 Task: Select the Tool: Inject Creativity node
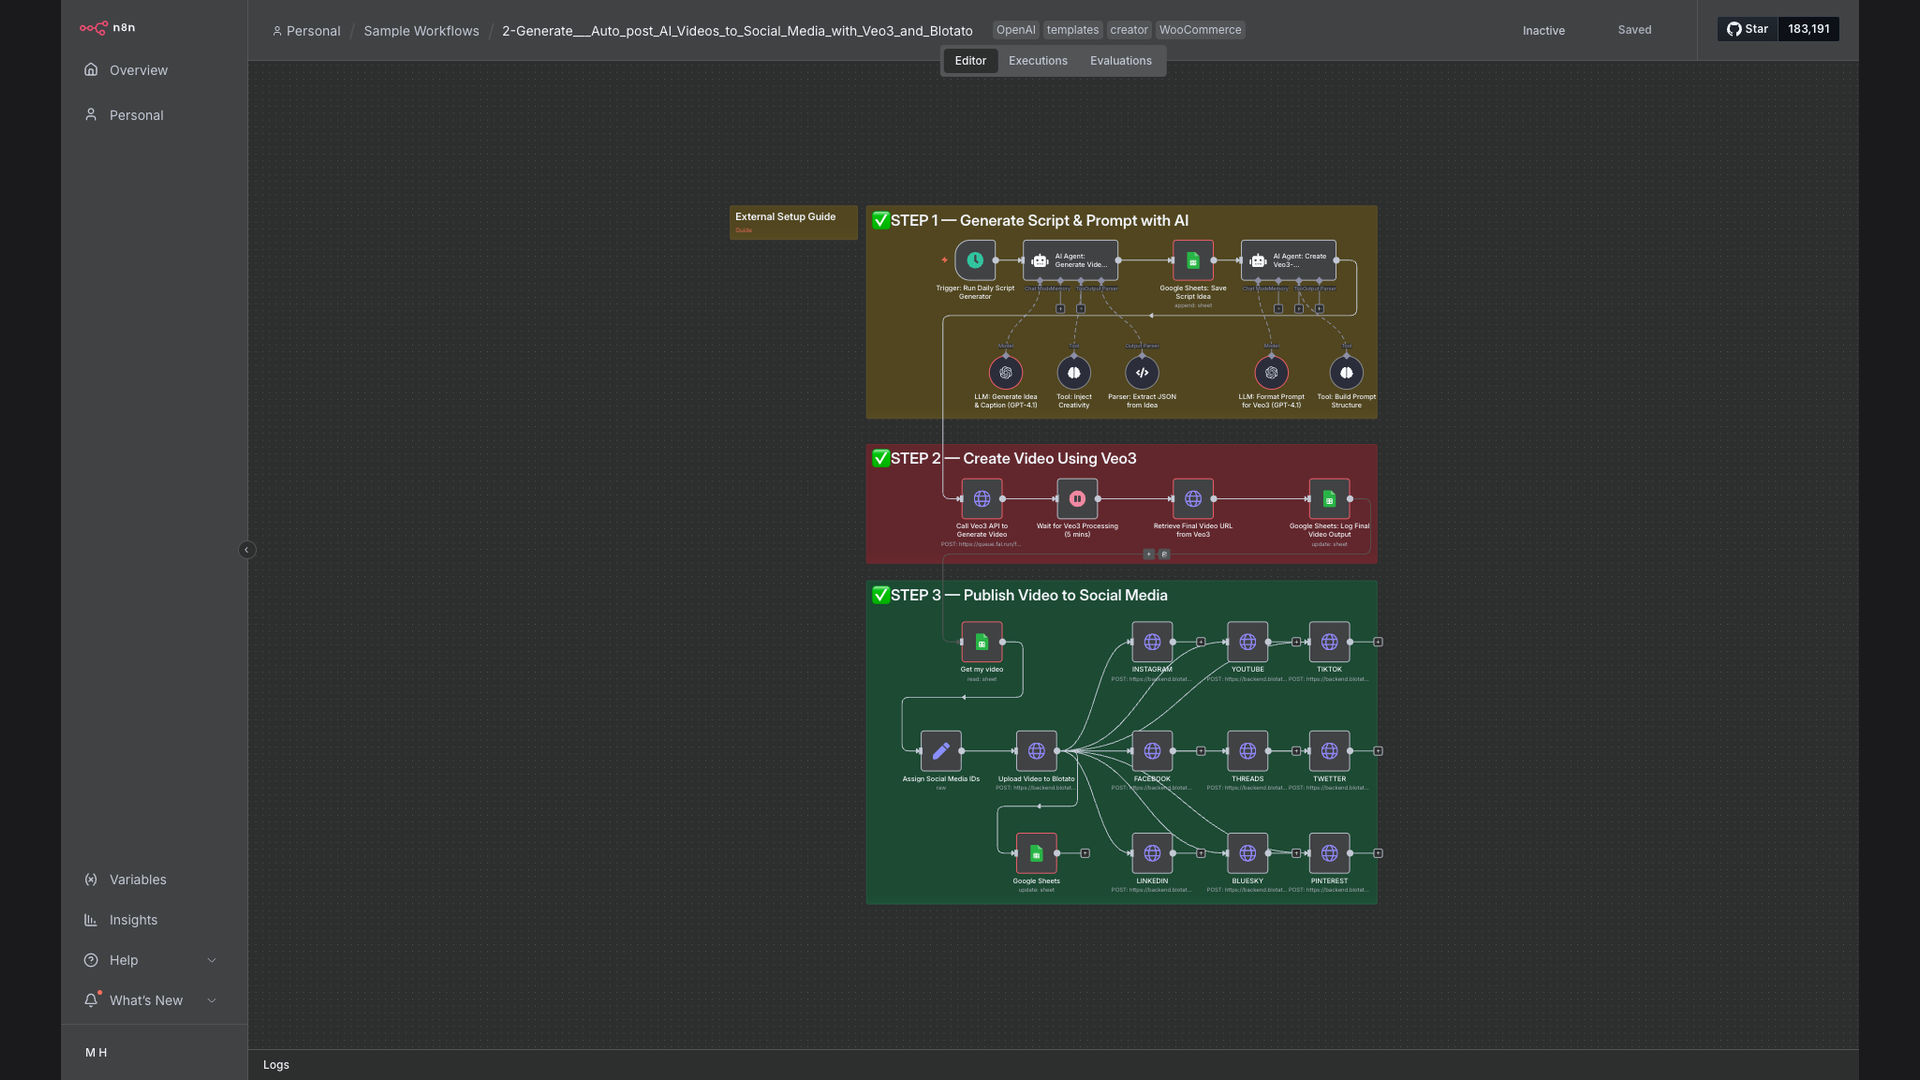point(1074,373)
